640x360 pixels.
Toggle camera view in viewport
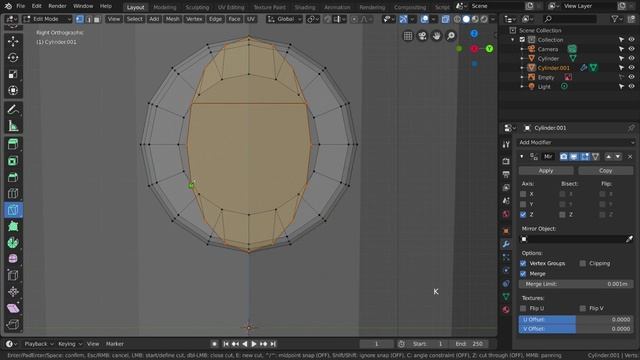coord(422,36)
